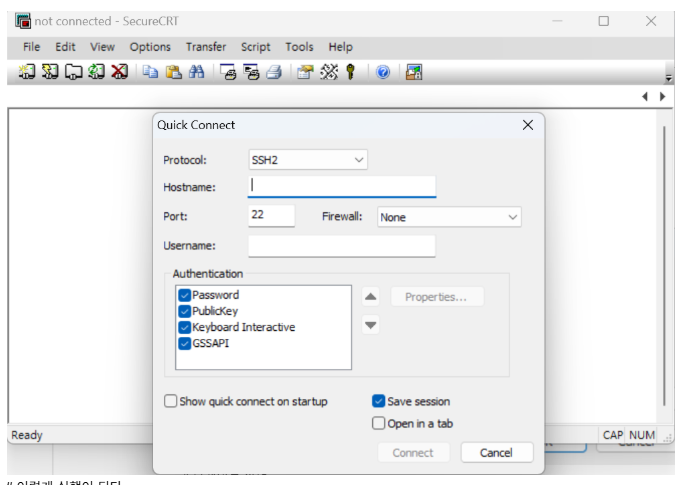Open the Protocol SSH2 dropdown
This screenshot has width=679, height=485.
click(308, 160)
